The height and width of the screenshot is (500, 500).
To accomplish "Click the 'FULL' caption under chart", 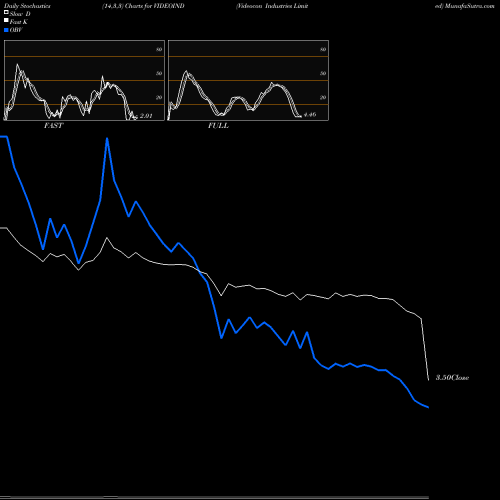I will (218, 126).
